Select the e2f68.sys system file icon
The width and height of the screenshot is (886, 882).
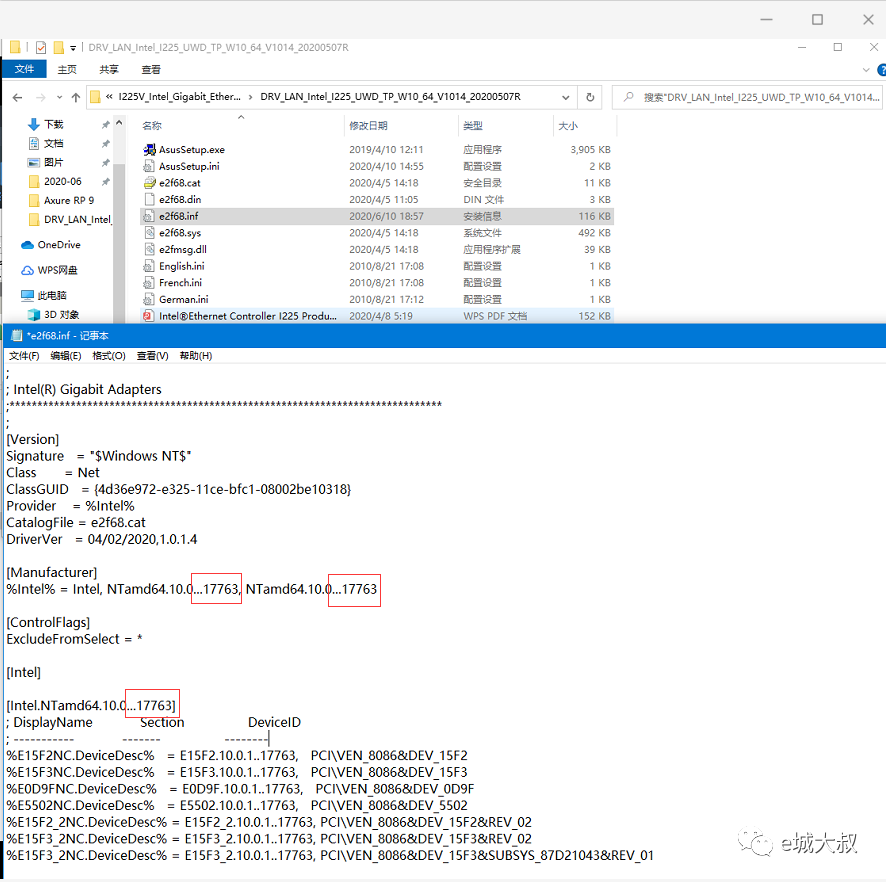[149, 232]
